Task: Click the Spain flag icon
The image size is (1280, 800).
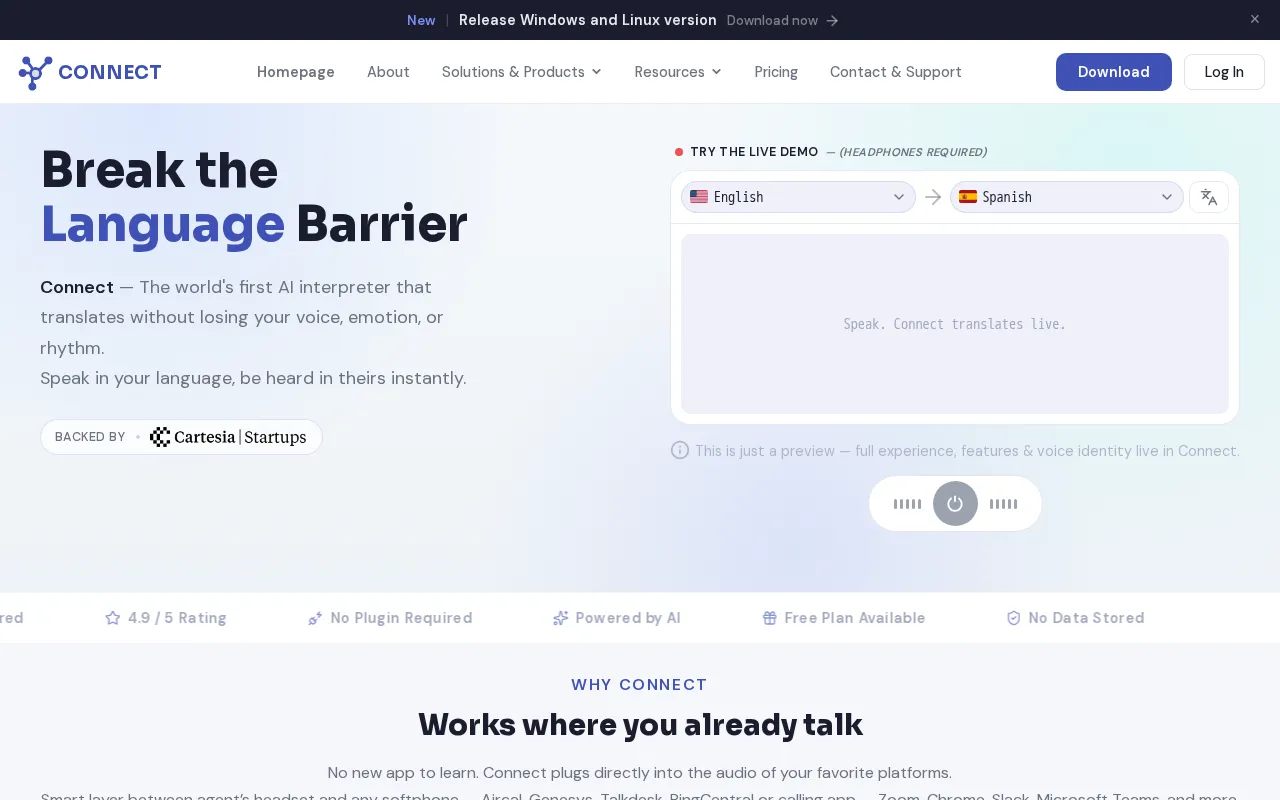Action: pos(968,197)
